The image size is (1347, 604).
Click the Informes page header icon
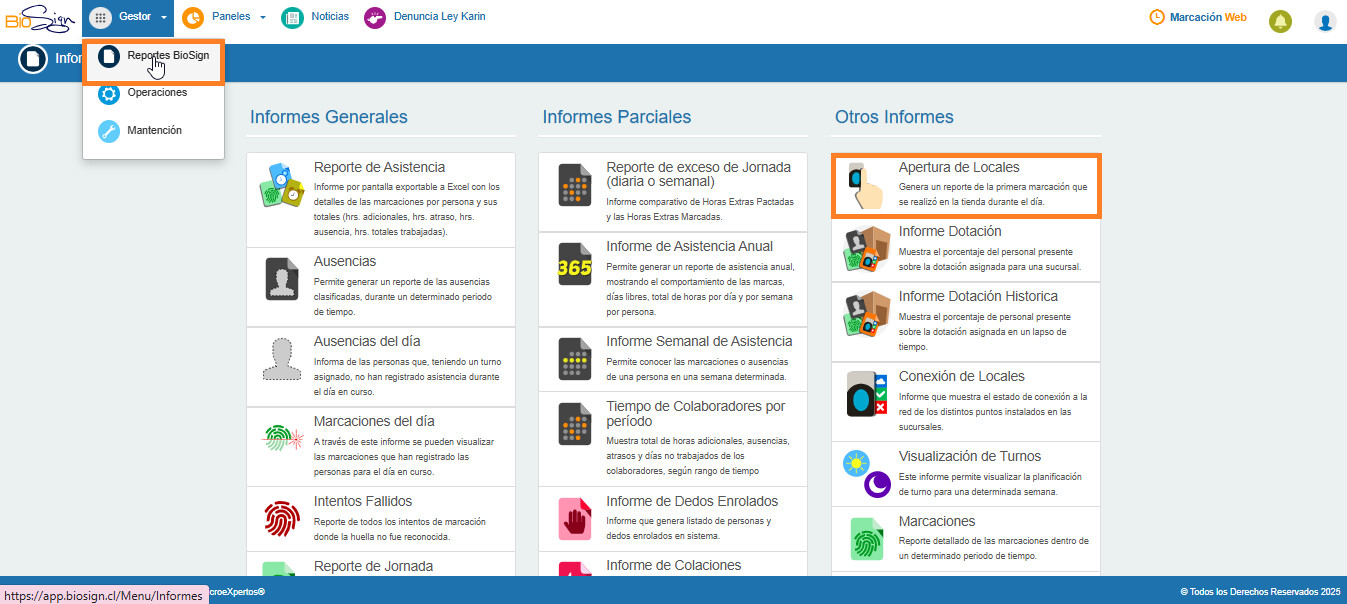pyautogui.click(x=33, y=59)
